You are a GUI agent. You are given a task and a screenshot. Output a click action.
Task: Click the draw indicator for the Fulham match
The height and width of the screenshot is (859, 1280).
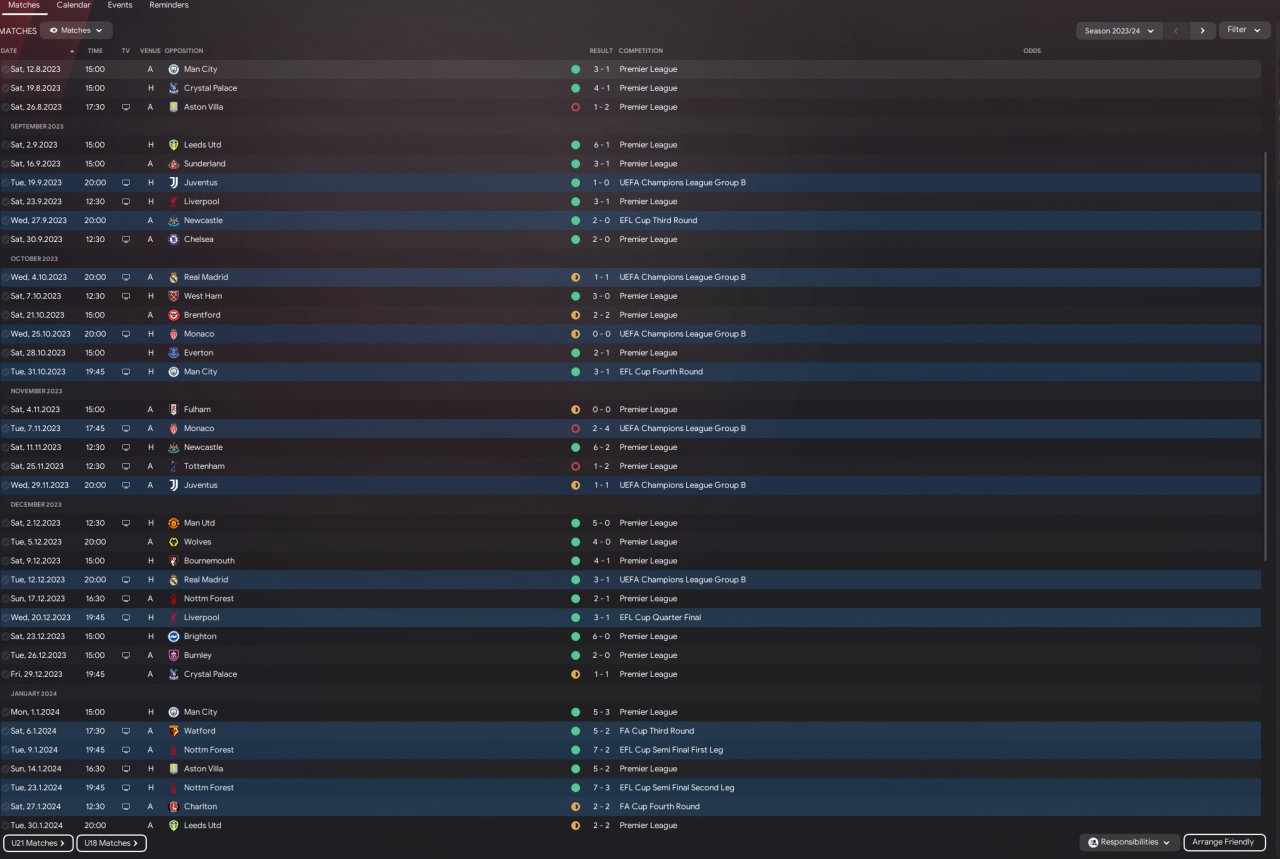point(575,410)
